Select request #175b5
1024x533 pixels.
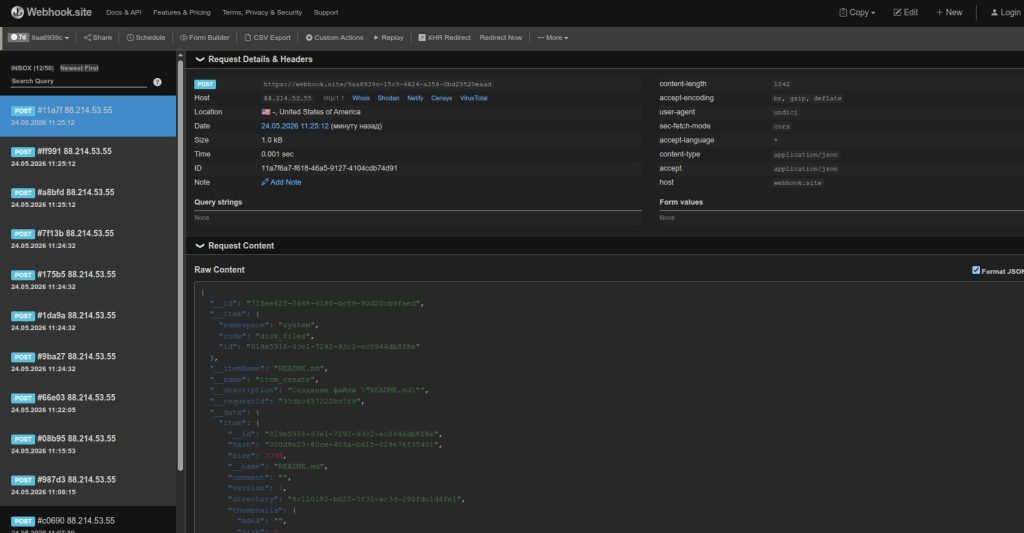(x=88, y=280)
